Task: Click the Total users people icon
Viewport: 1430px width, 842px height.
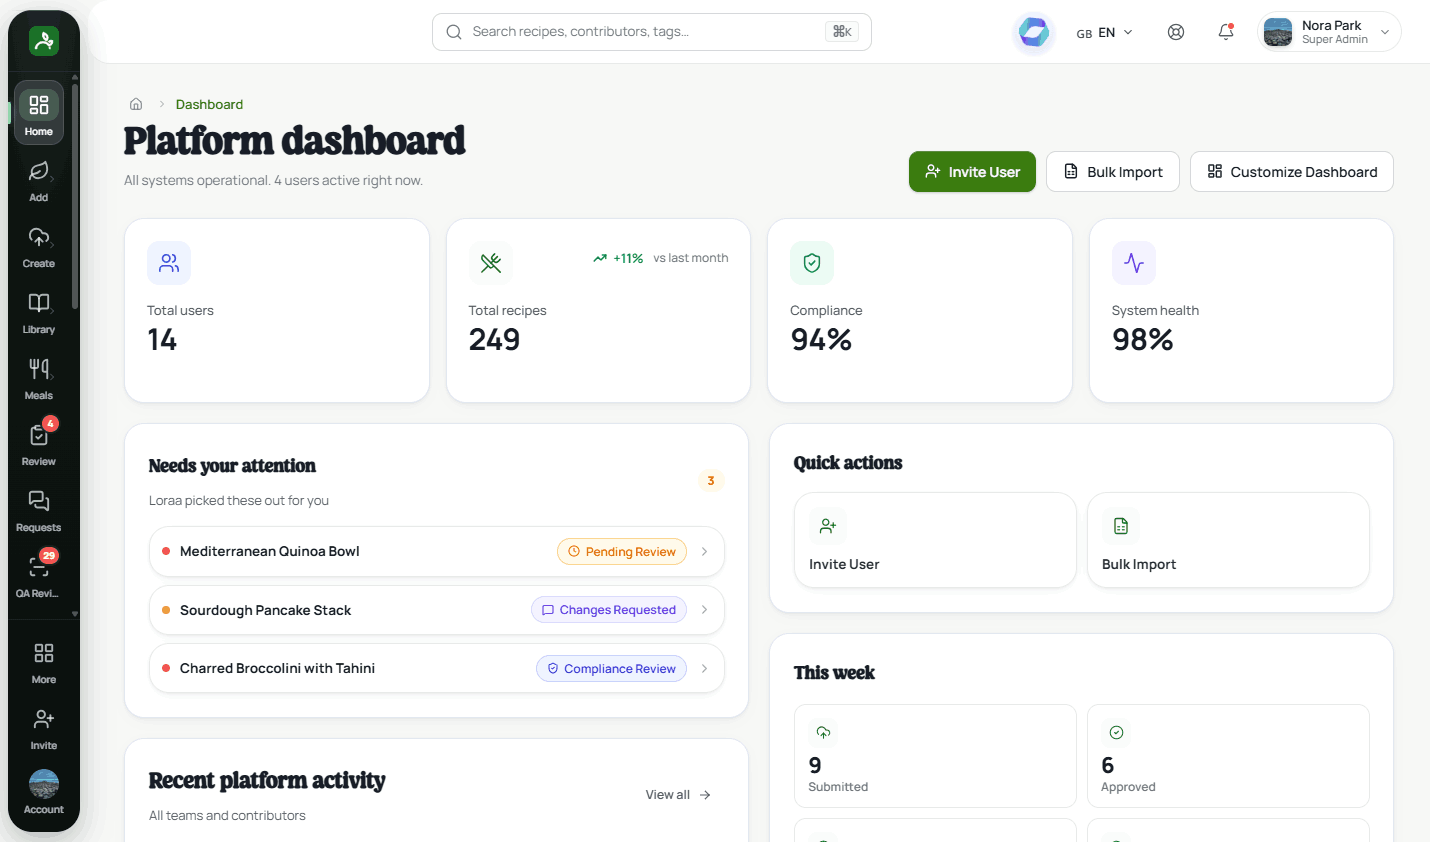Action: click(x=169, y=263)
